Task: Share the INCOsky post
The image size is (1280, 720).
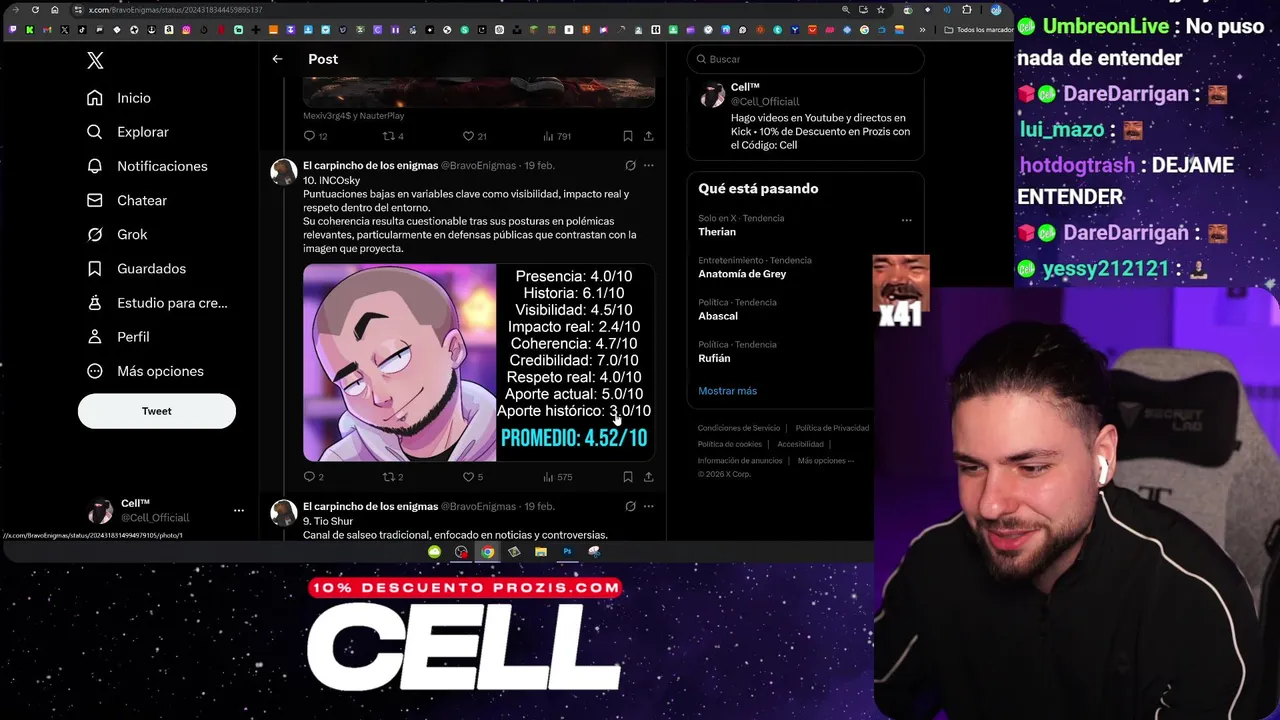Action: tap(648, 477)
